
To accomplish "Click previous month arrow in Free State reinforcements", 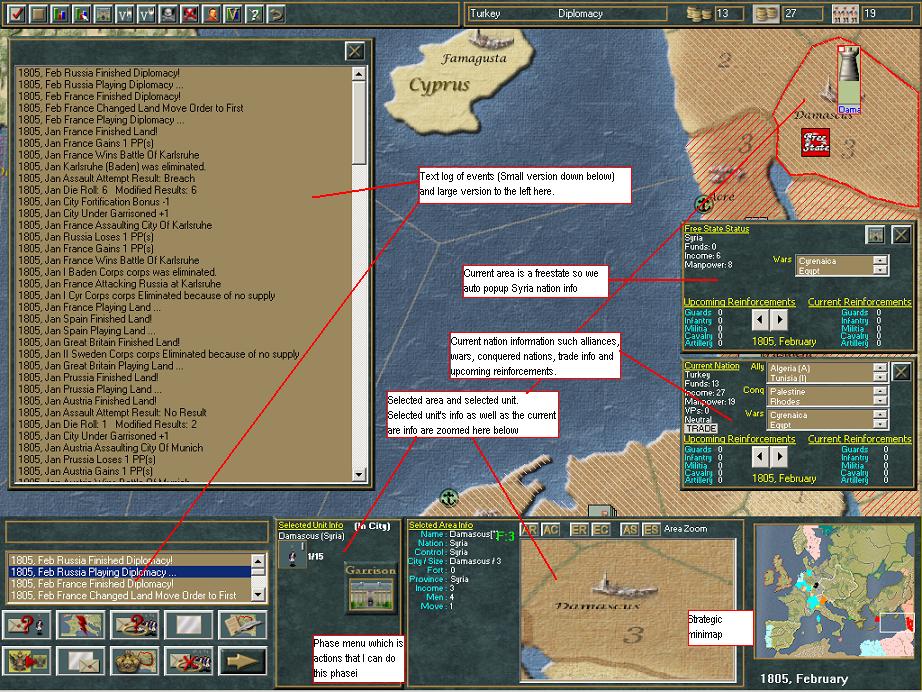I will [760, 319].
